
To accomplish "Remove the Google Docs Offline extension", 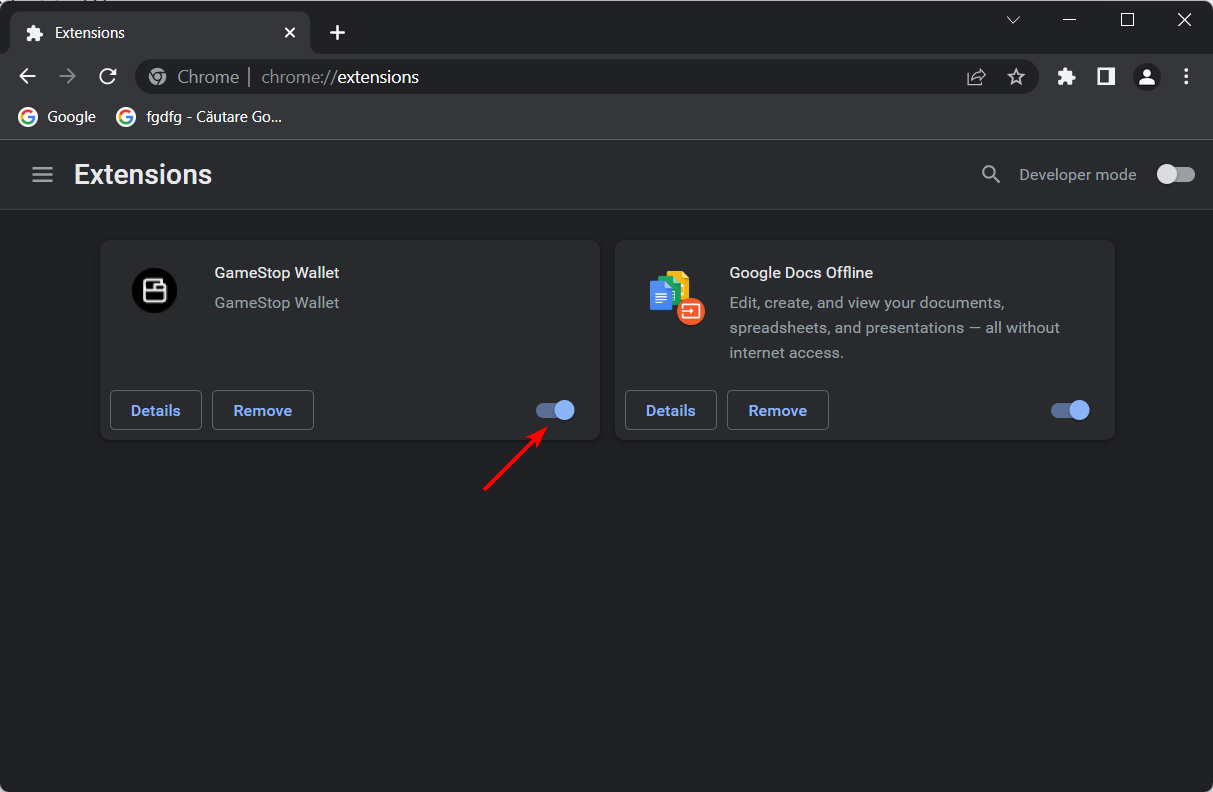I will (777, 410).
